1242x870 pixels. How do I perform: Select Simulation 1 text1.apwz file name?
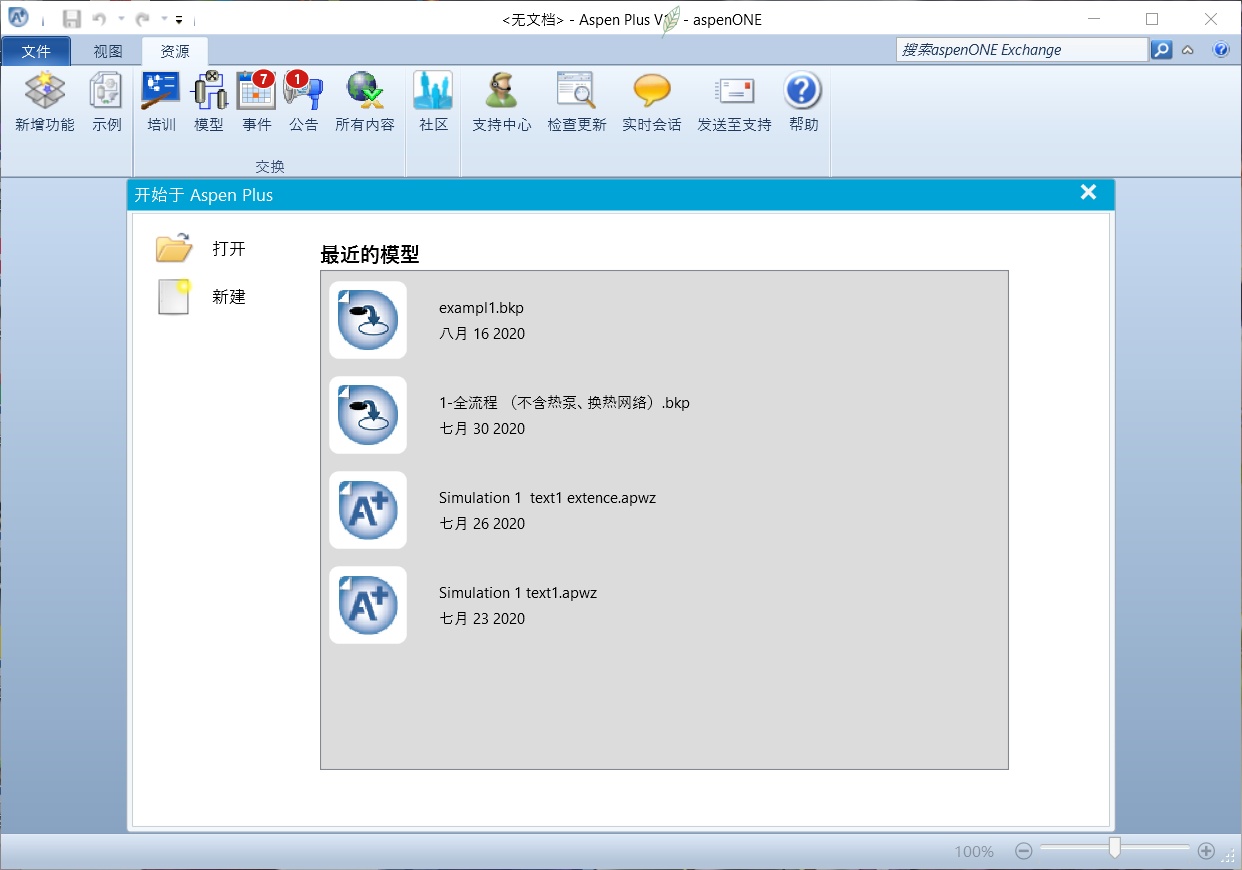[518, 592]
